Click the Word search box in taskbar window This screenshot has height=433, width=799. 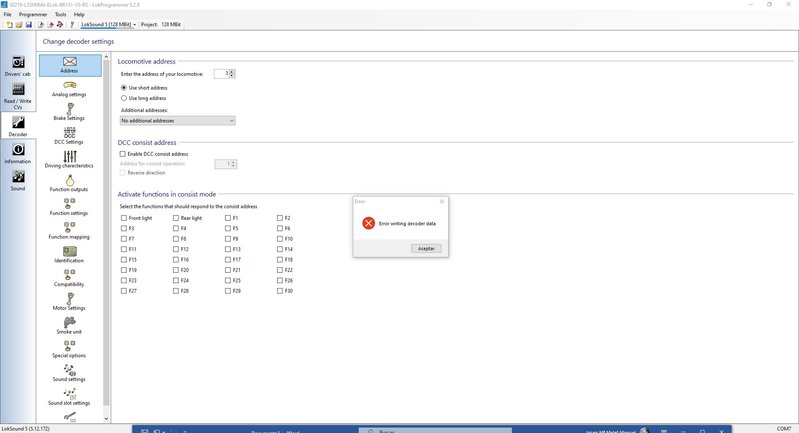click(x=436, y=430)
